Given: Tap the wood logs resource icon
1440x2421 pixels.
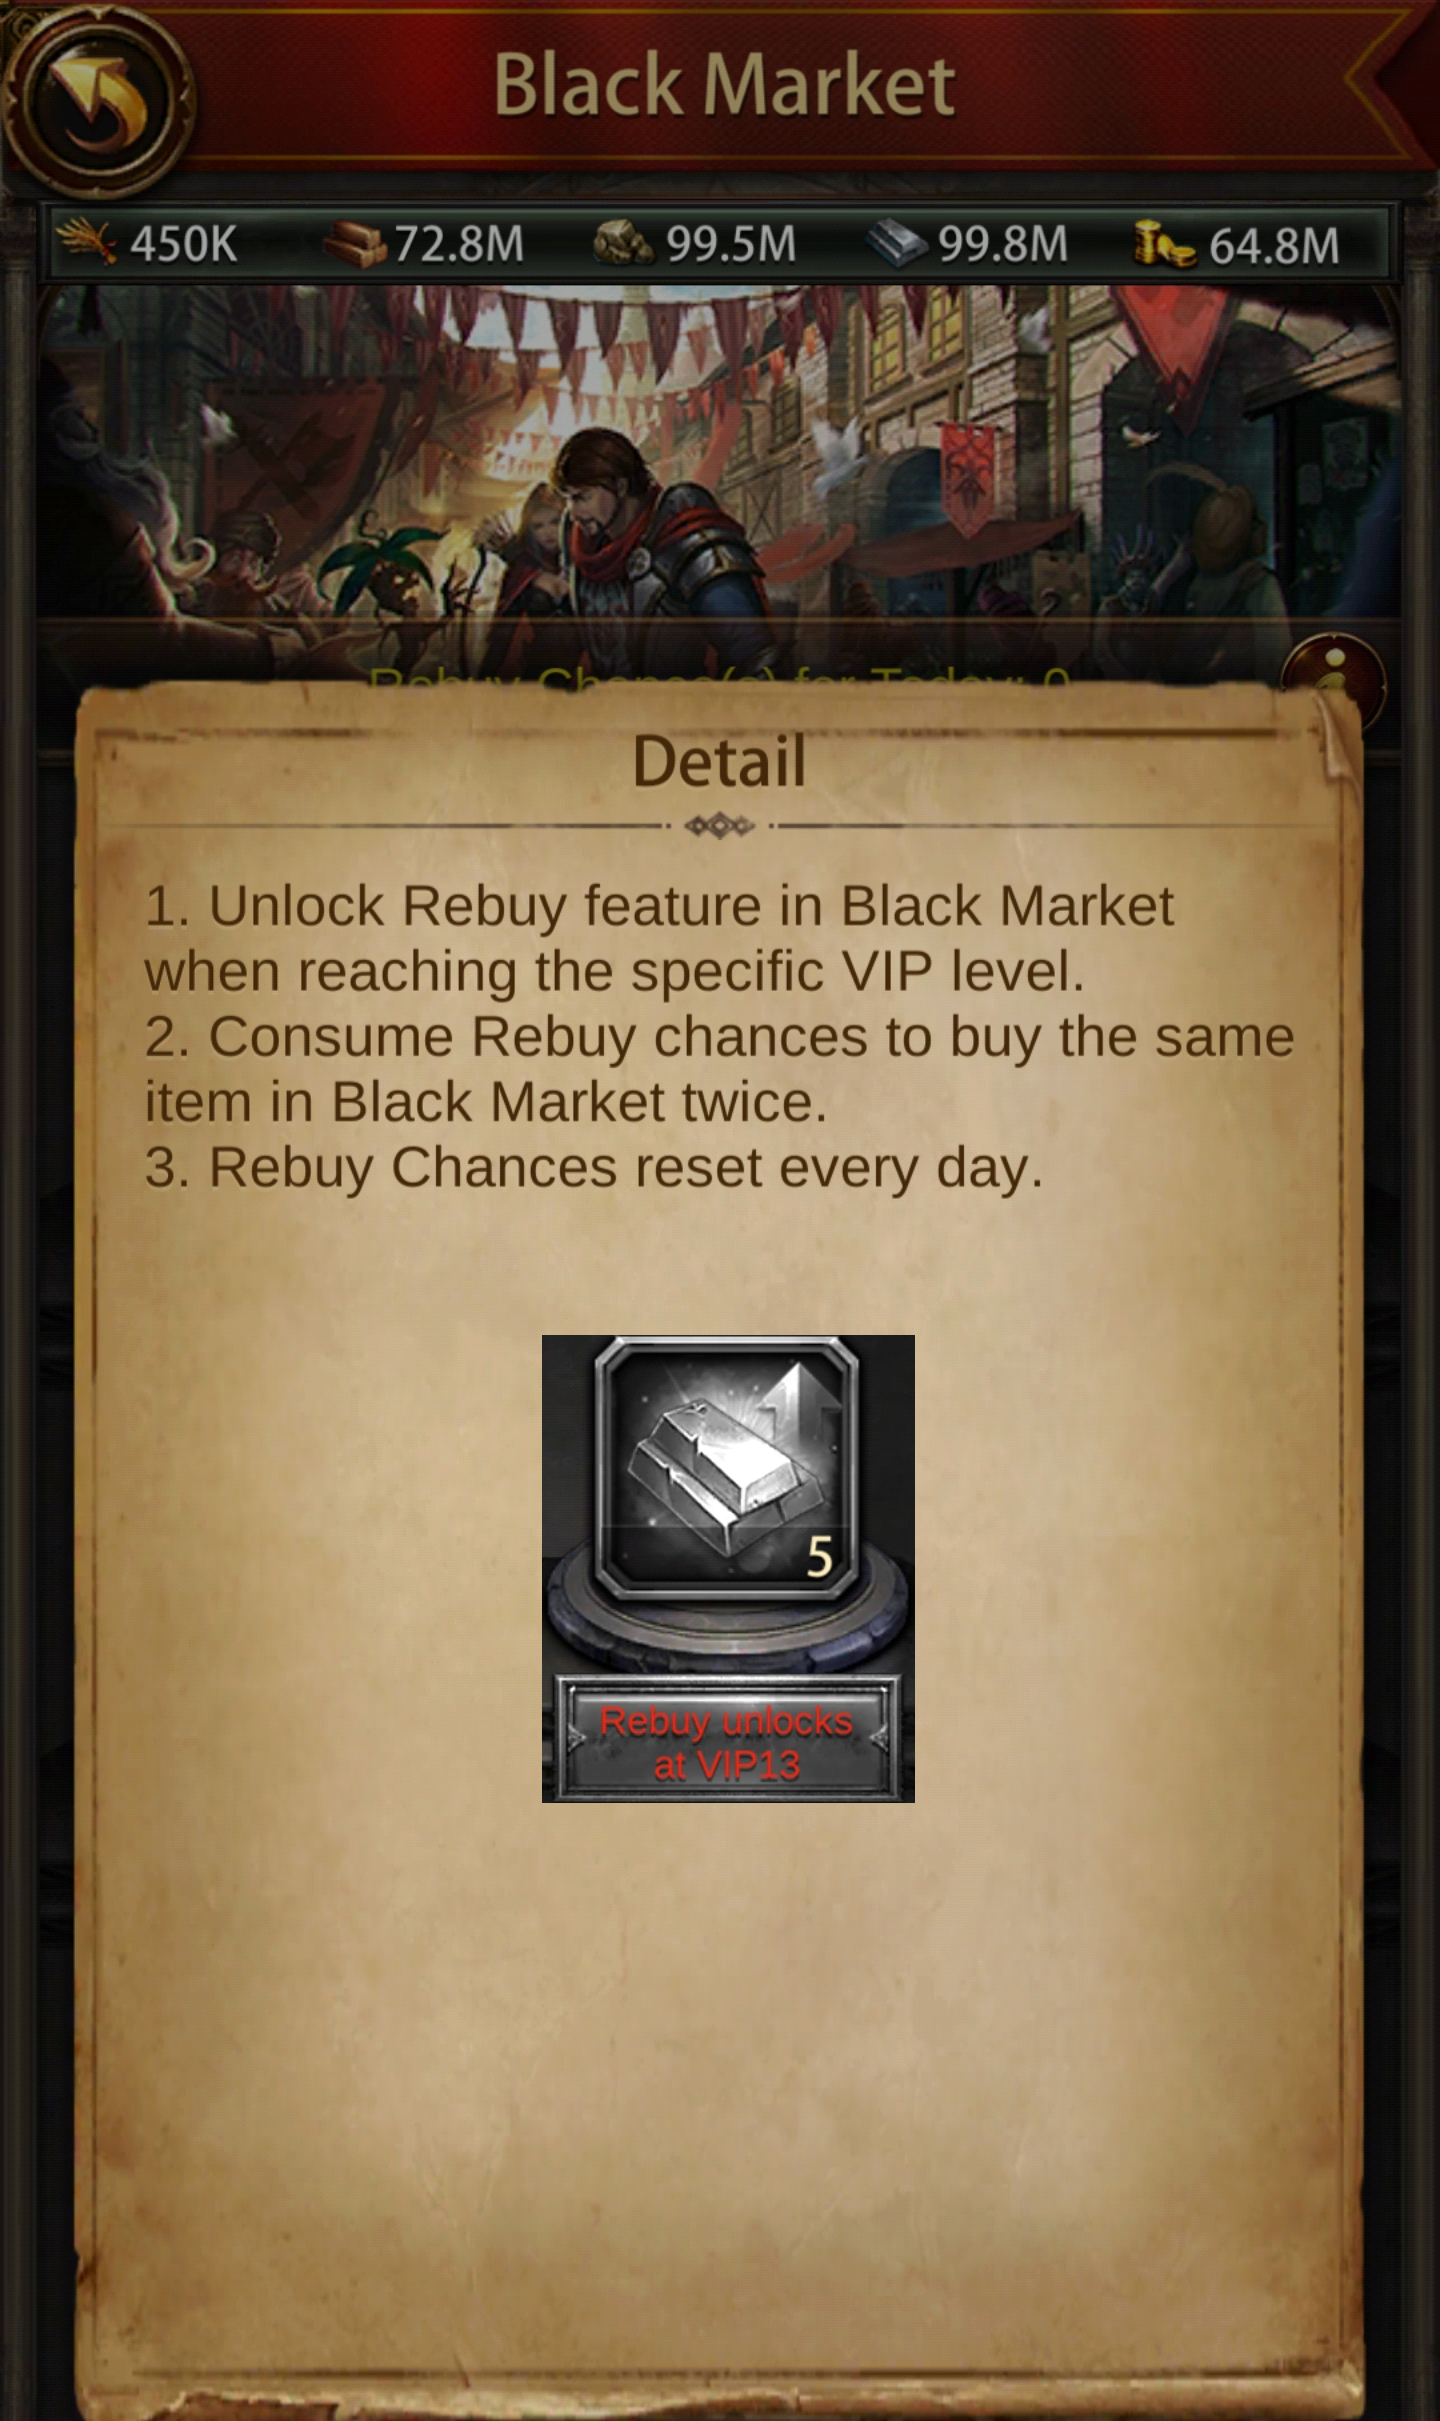Looking at the screenshot, I should coord(354,244).
